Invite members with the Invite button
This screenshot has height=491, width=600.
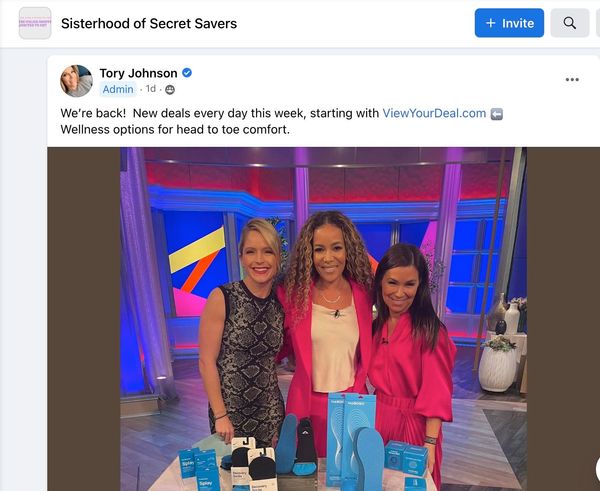(509, 23)
